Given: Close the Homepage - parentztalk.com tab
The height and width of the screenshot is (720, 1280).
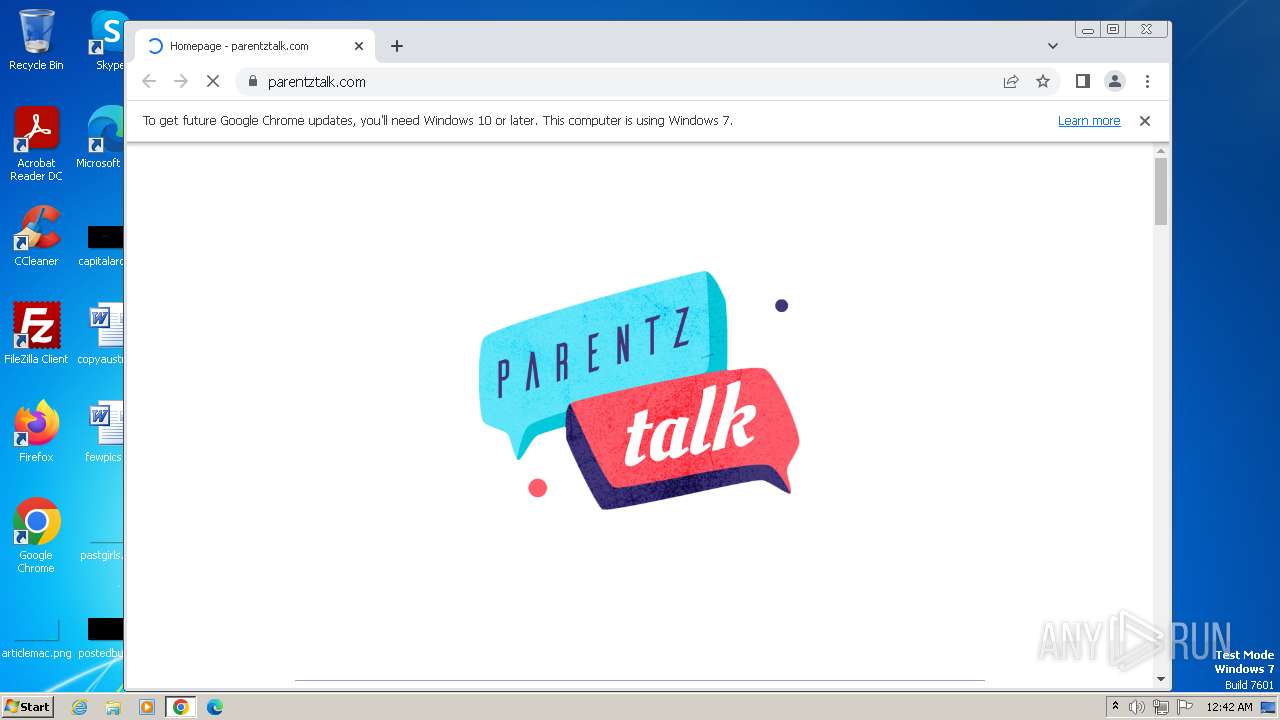Looking at the screenshot, I should (x=359, y=46).
